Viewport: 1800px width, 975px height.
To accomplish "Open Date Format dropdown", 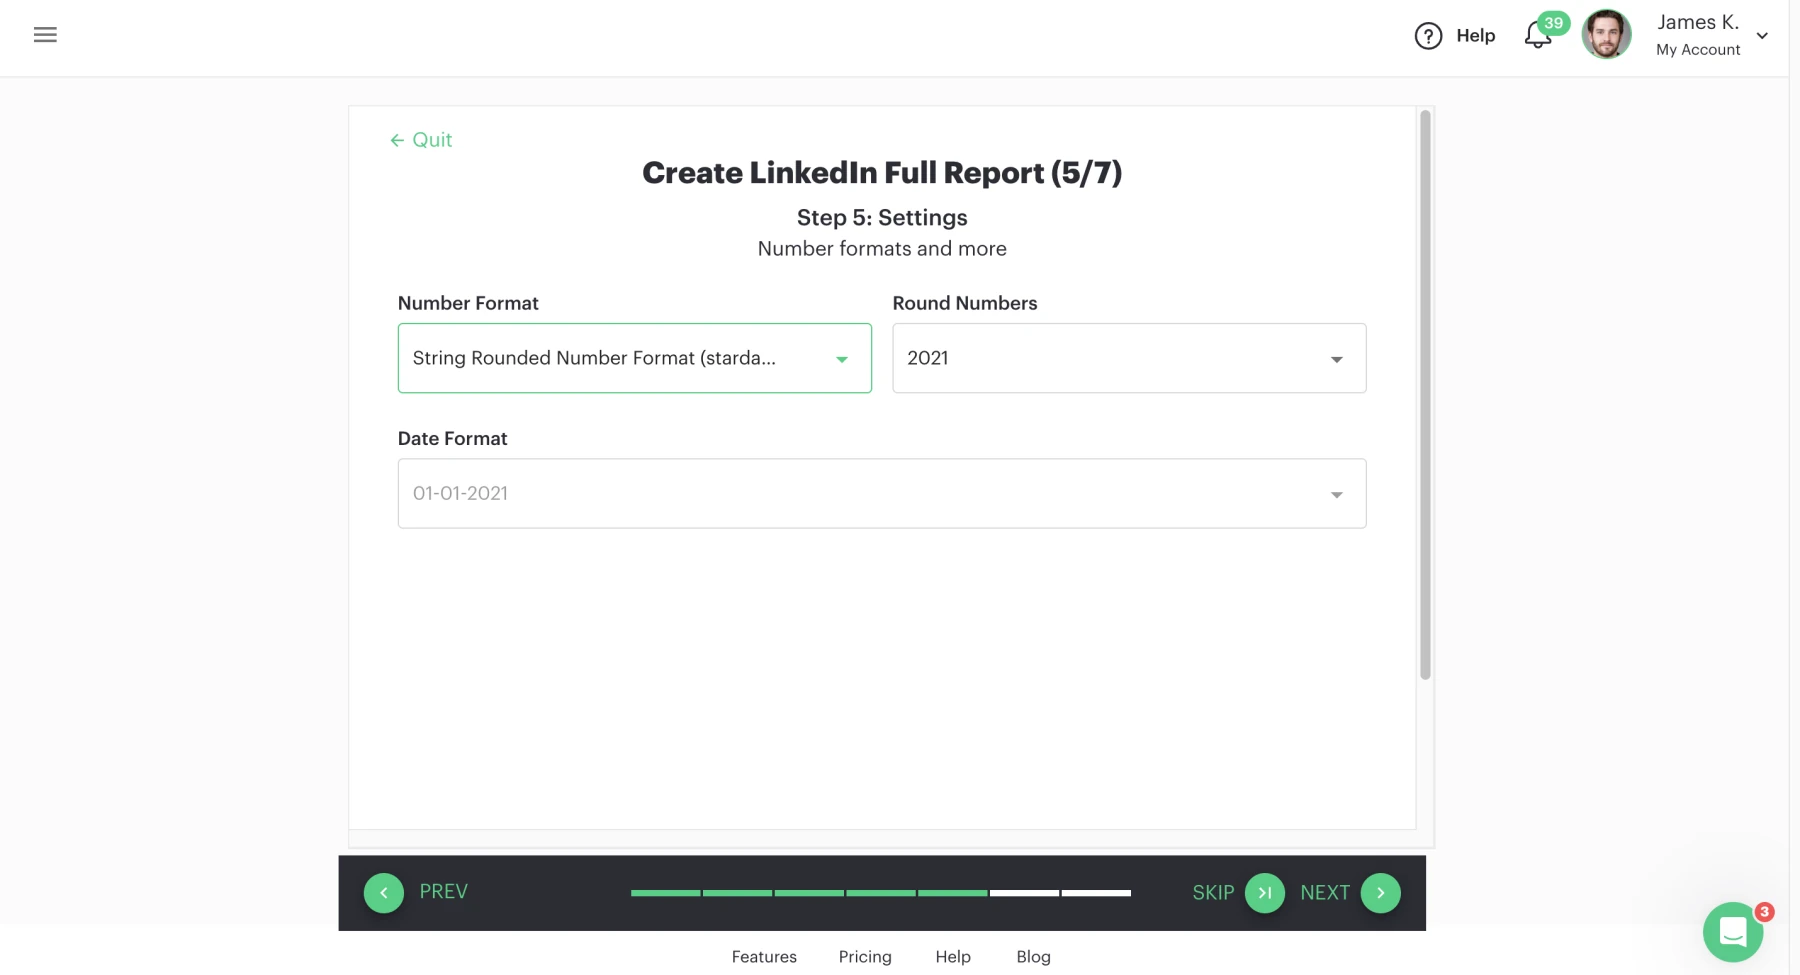I will [882, 493].
